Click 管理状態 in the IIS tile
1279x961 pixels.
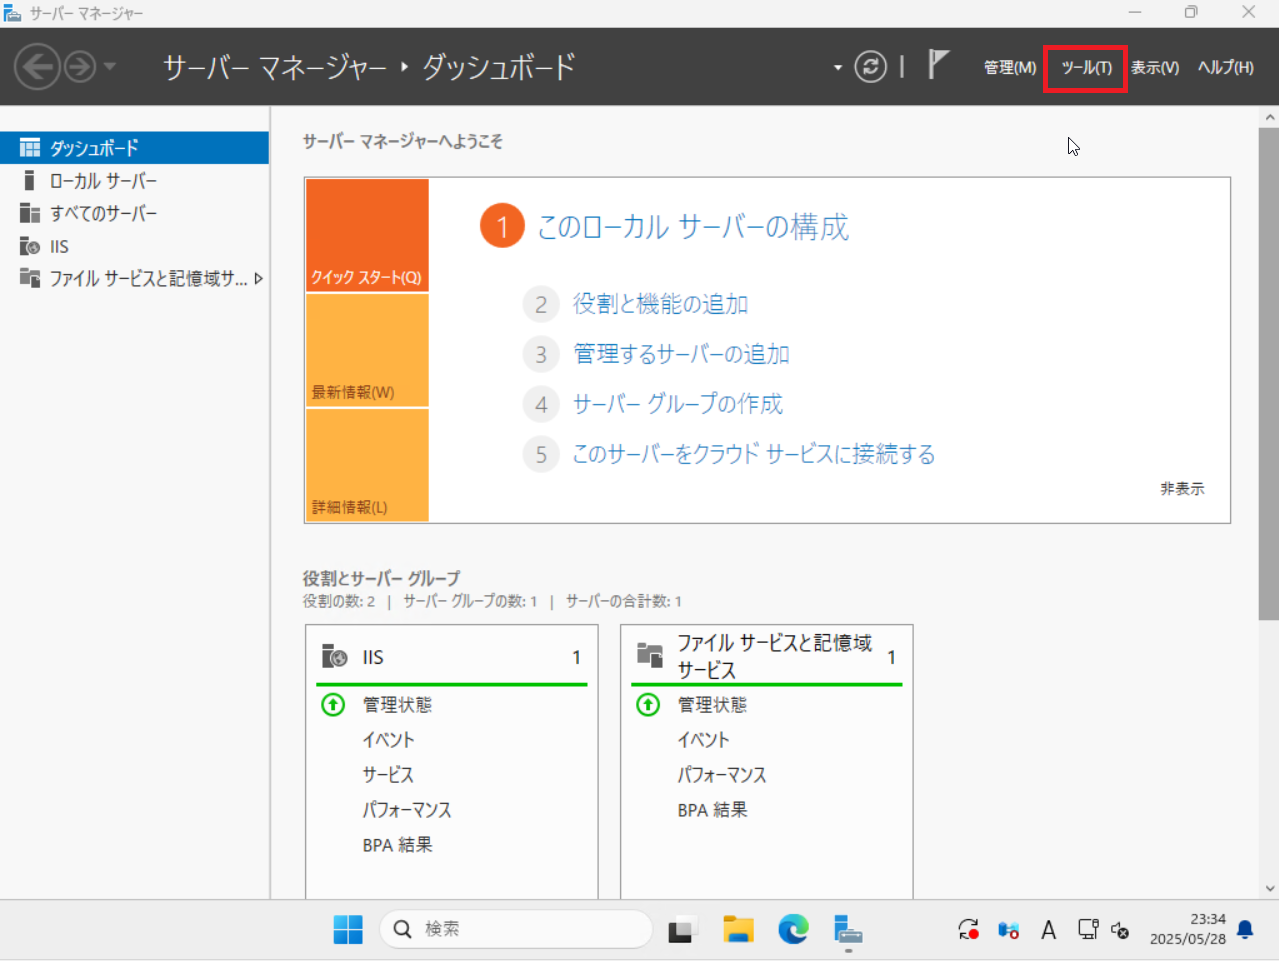pyautogui.click(x=397, y=705)
